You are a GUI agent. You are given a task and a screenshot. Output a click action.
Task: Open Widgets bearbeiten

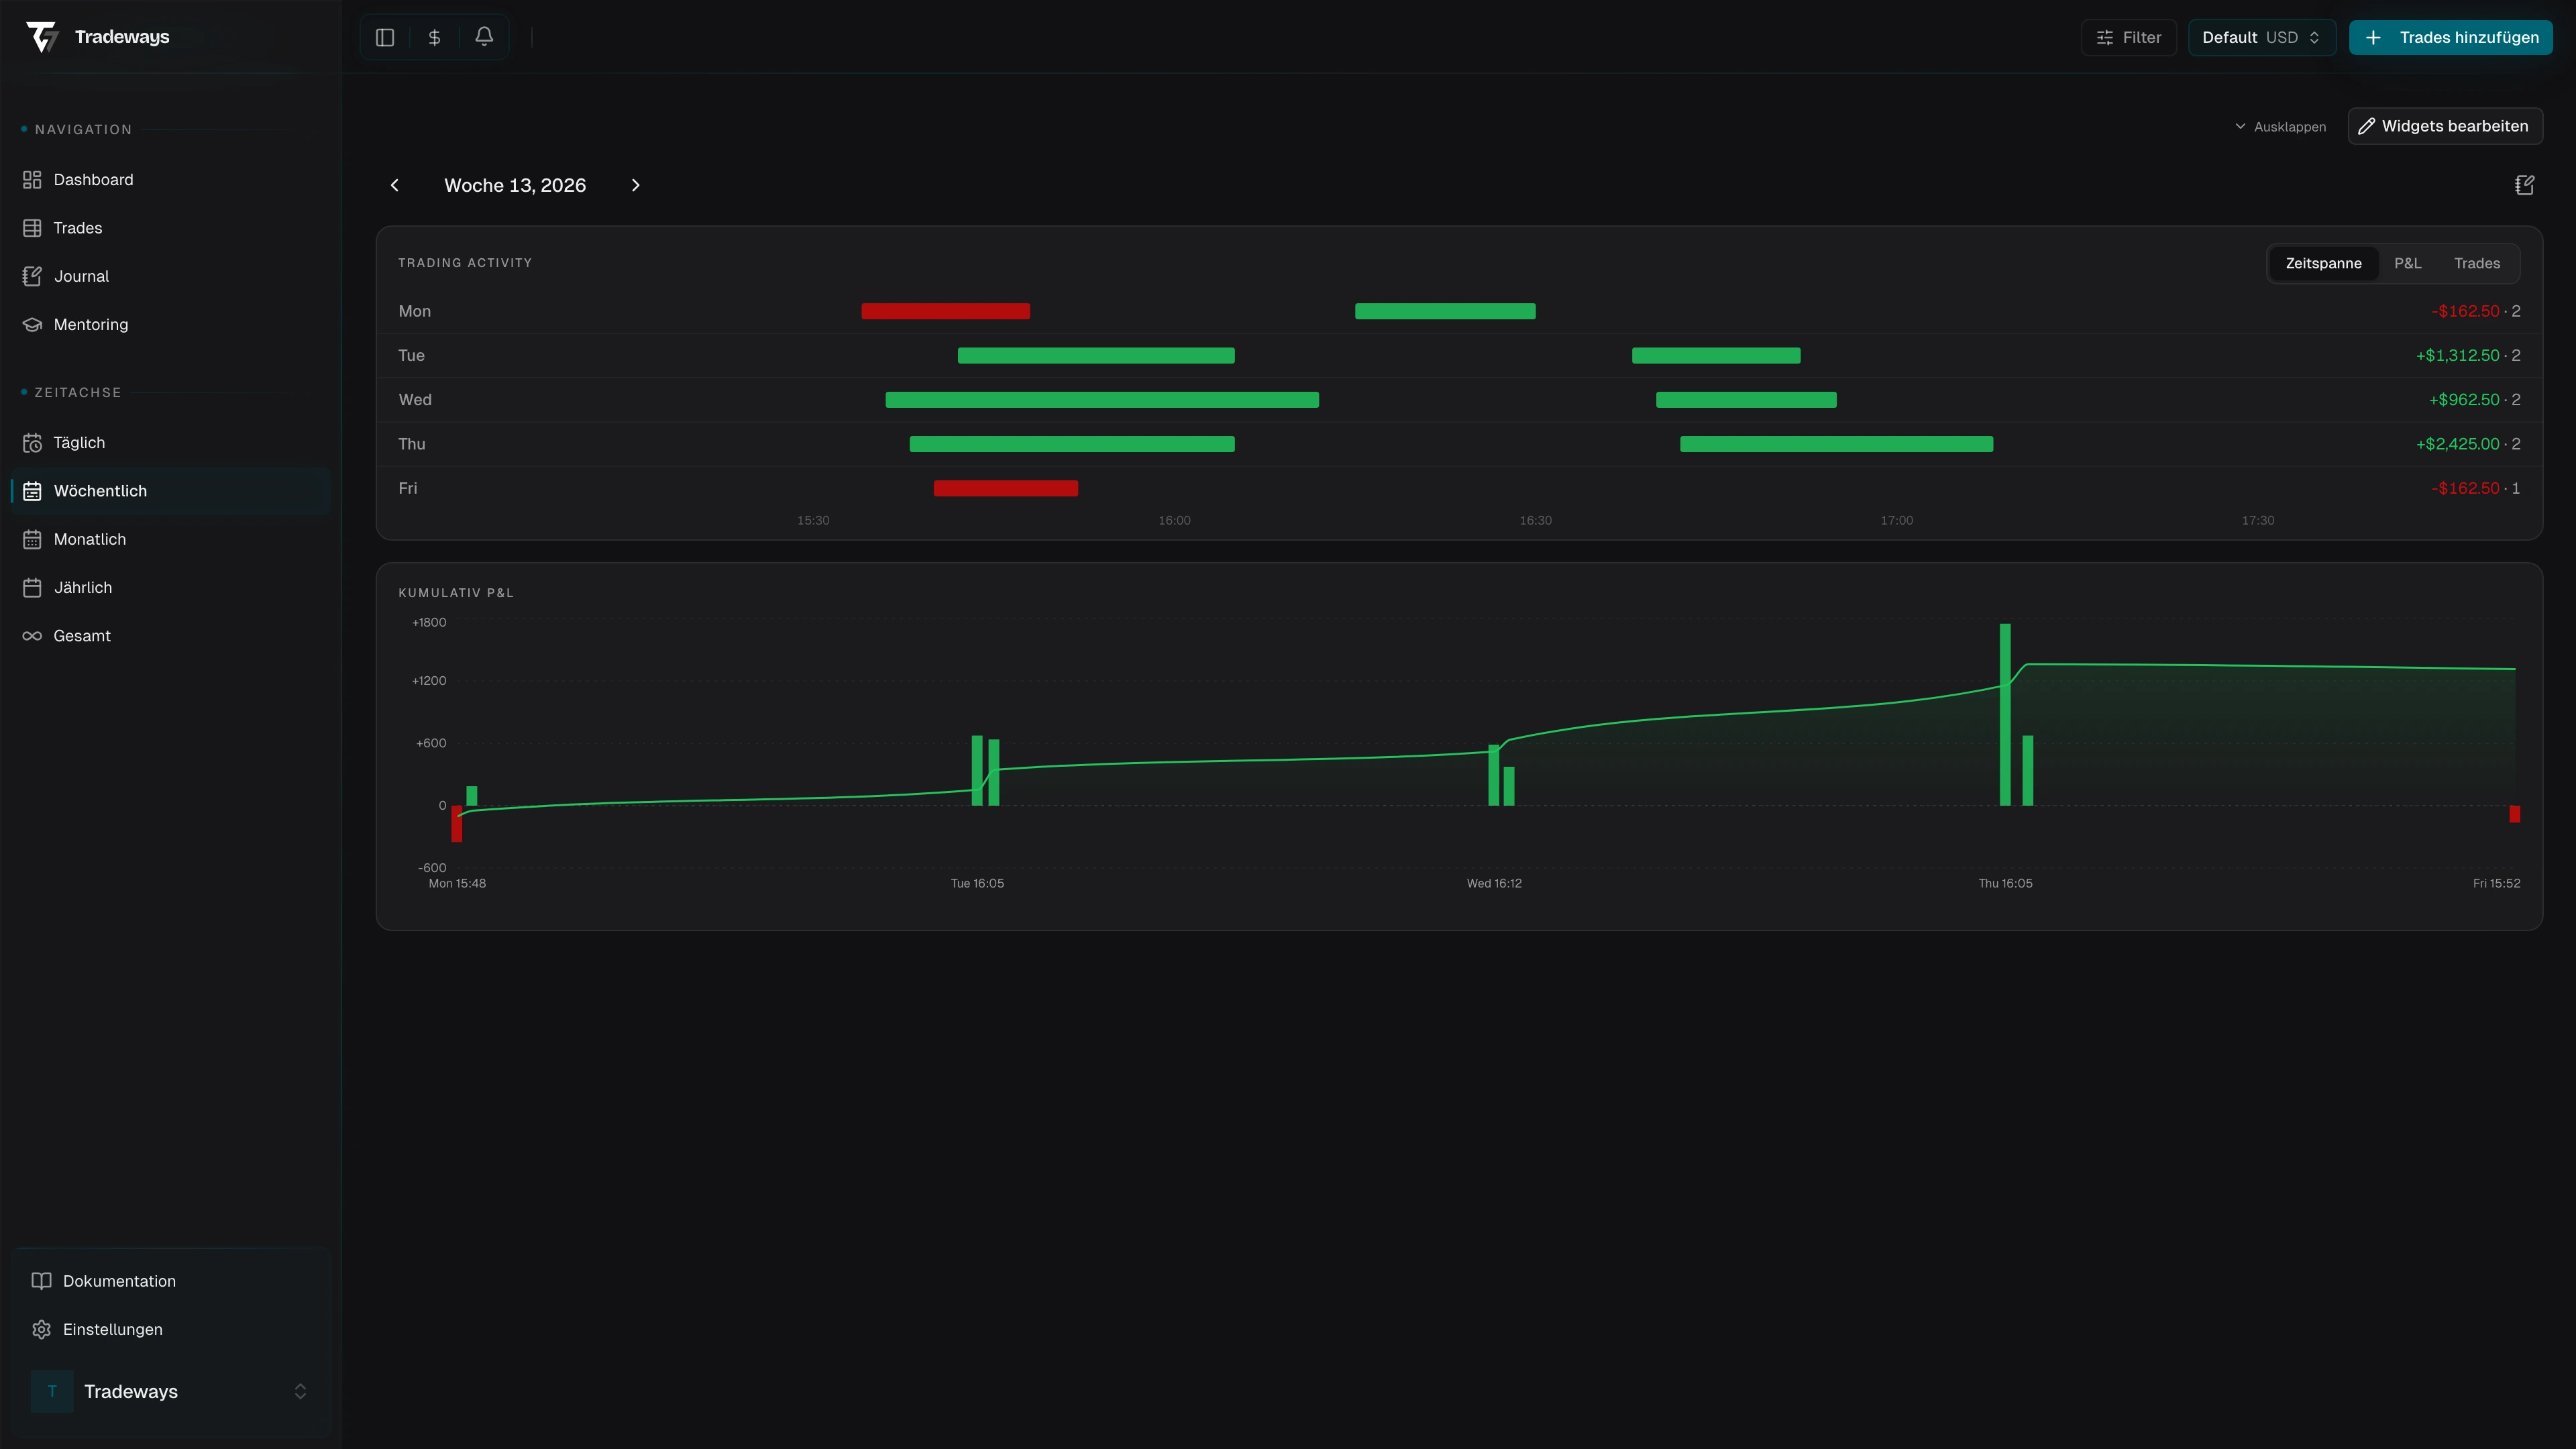pyautogui.click(x=2445, y=125)
